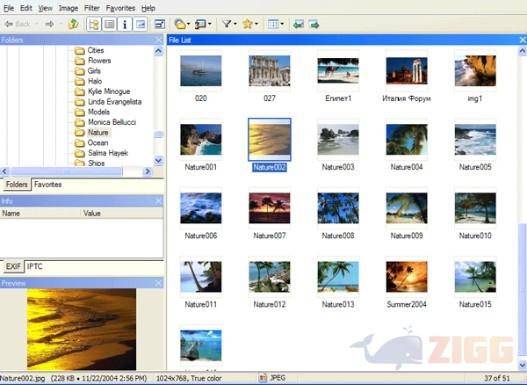This screenshot has width=527, height=385.
Task: Toggle the Info panel button
Action: 125,24
